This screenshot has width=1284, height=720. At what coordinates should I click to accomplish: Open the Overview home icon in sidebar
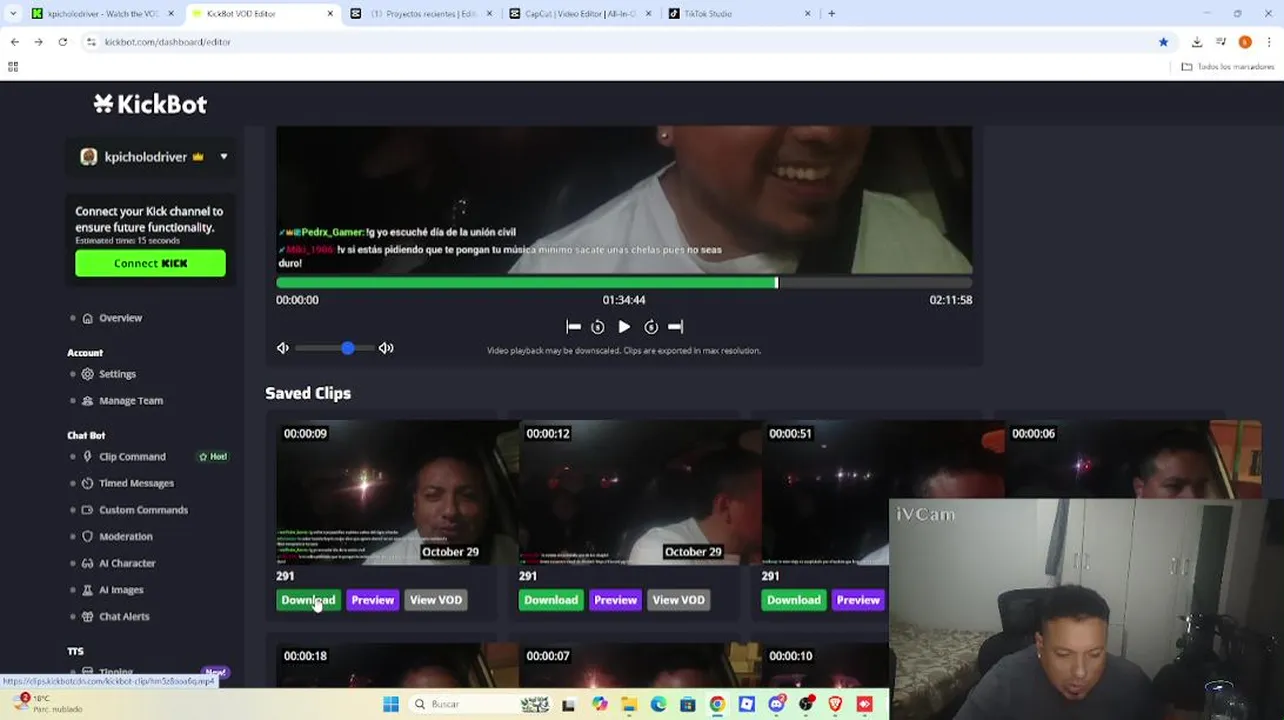(88, 318)
